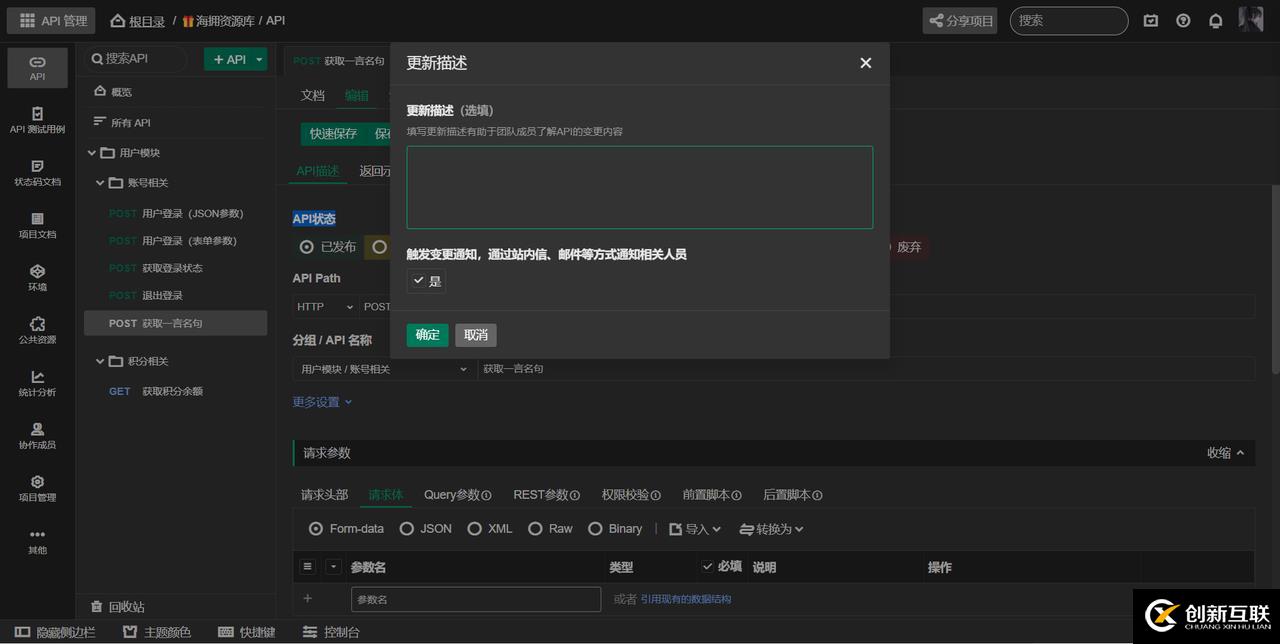Open API 测试用例 in sidebar
The width and height of the screenshot is (1280, 644).
pyautogui.click(x=37, y=120)
